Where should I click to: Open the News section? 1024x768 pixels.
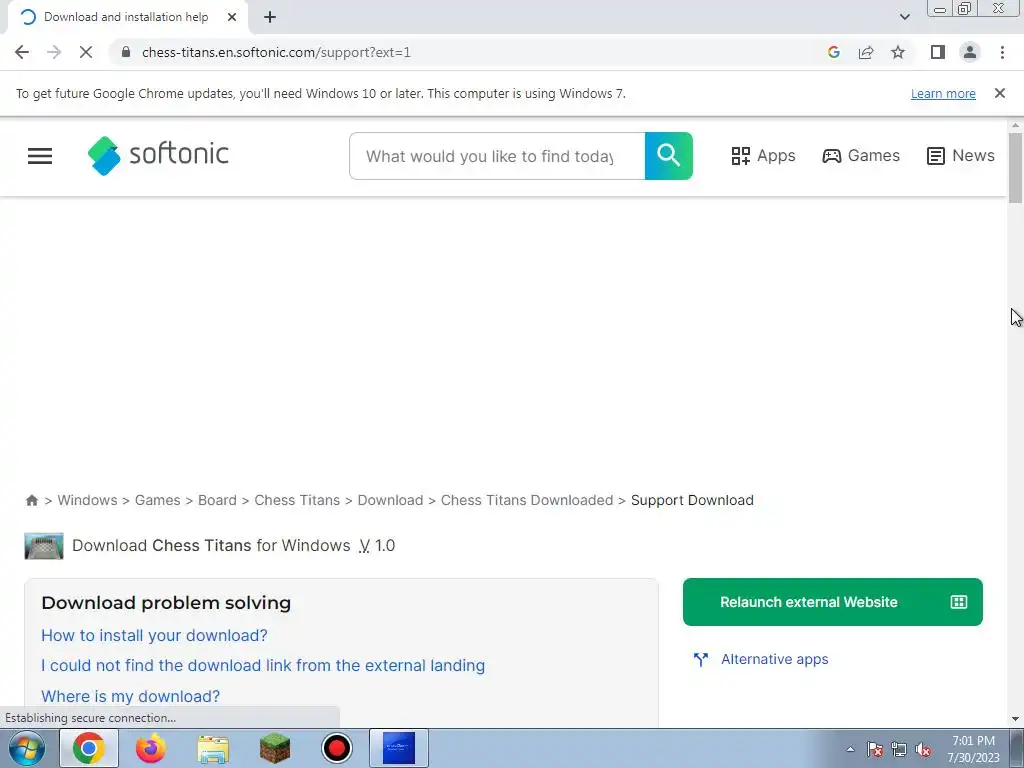click(960, 155)
